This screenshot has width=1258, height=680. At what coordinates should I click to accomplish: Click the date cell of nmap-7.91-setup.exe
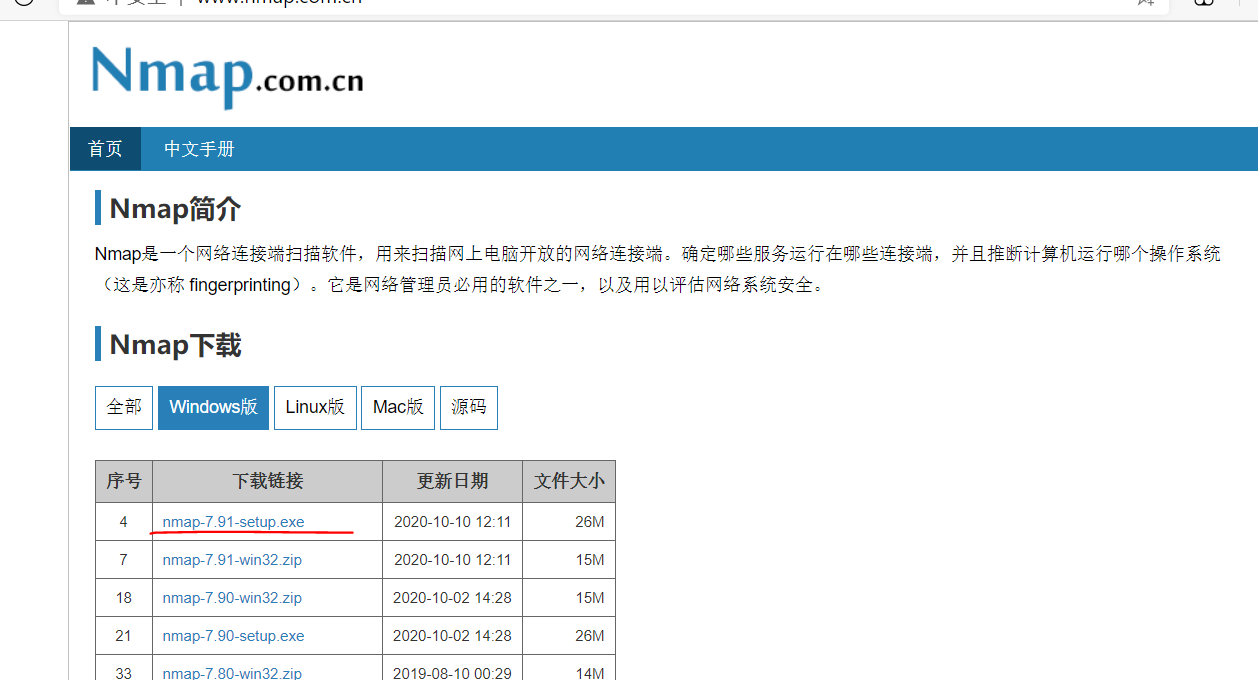pyautogui.click(x=452, y=522)
